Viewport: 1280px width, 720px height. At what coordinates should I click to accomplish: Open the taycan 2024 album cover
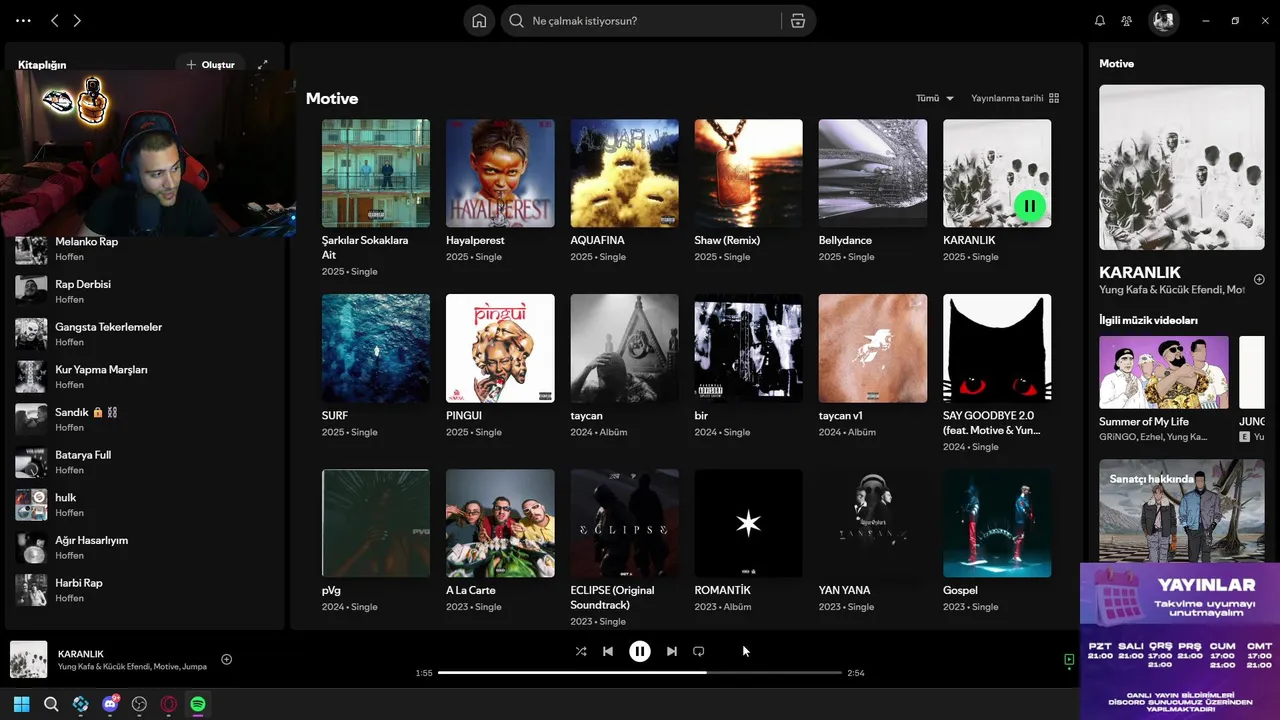click(624, 348)
